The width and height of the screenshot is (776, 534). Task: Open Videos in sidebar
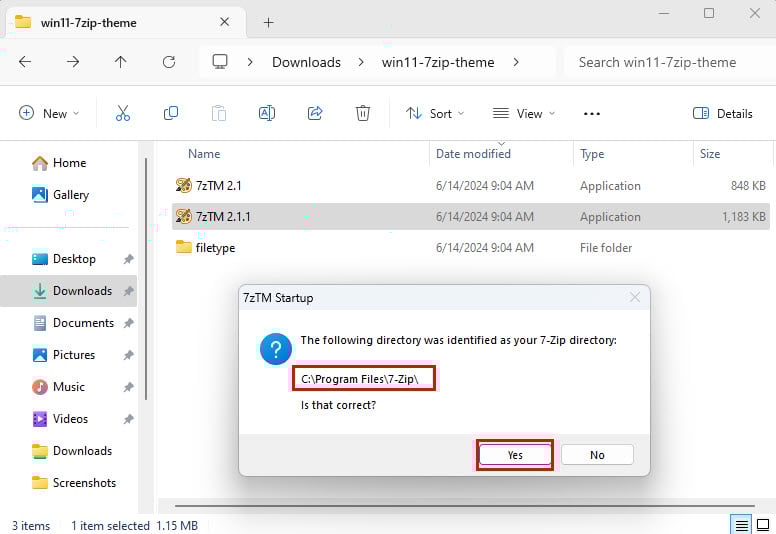pyautogui.click(x=68, y=419)
